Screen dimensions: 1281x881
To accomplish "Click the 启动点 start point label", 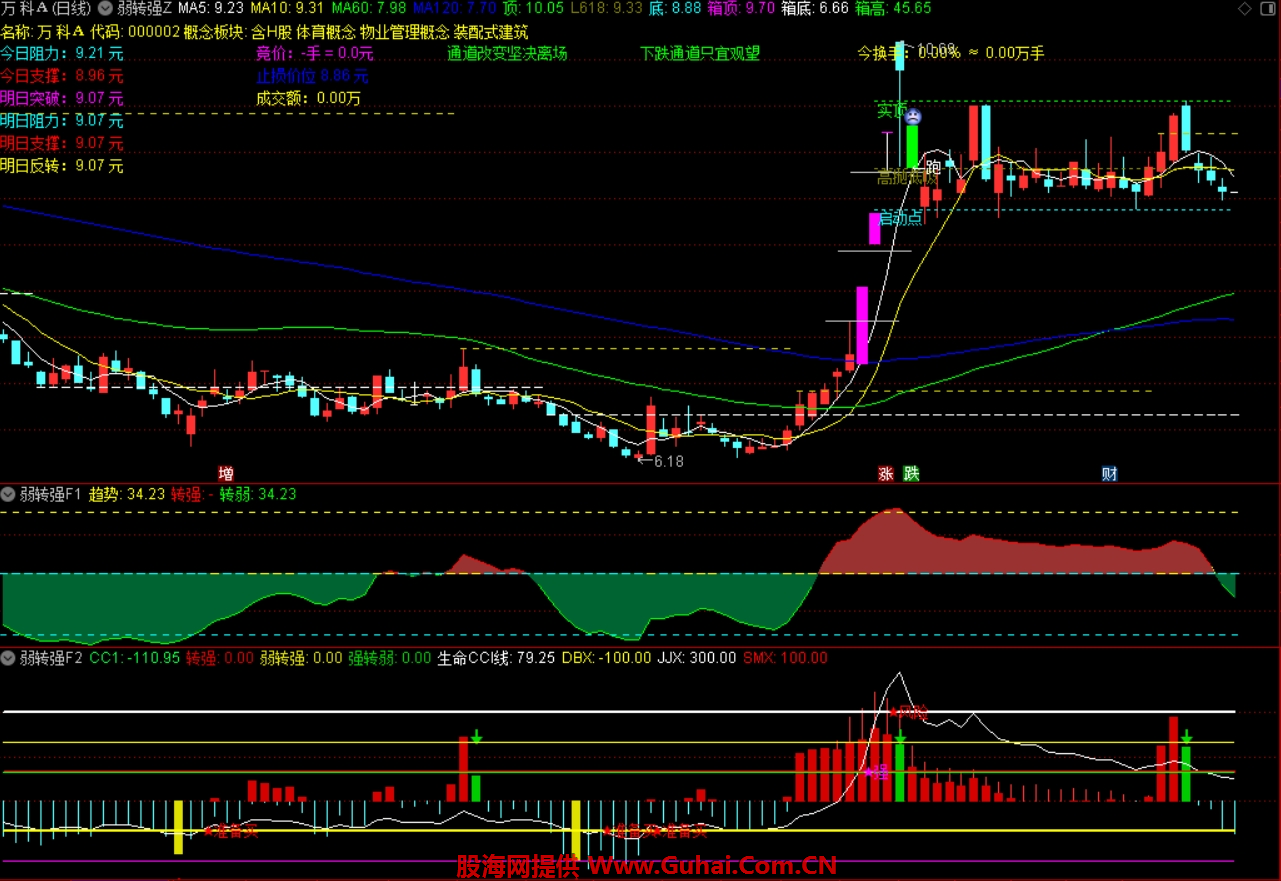I will click(x=899, y=218).
